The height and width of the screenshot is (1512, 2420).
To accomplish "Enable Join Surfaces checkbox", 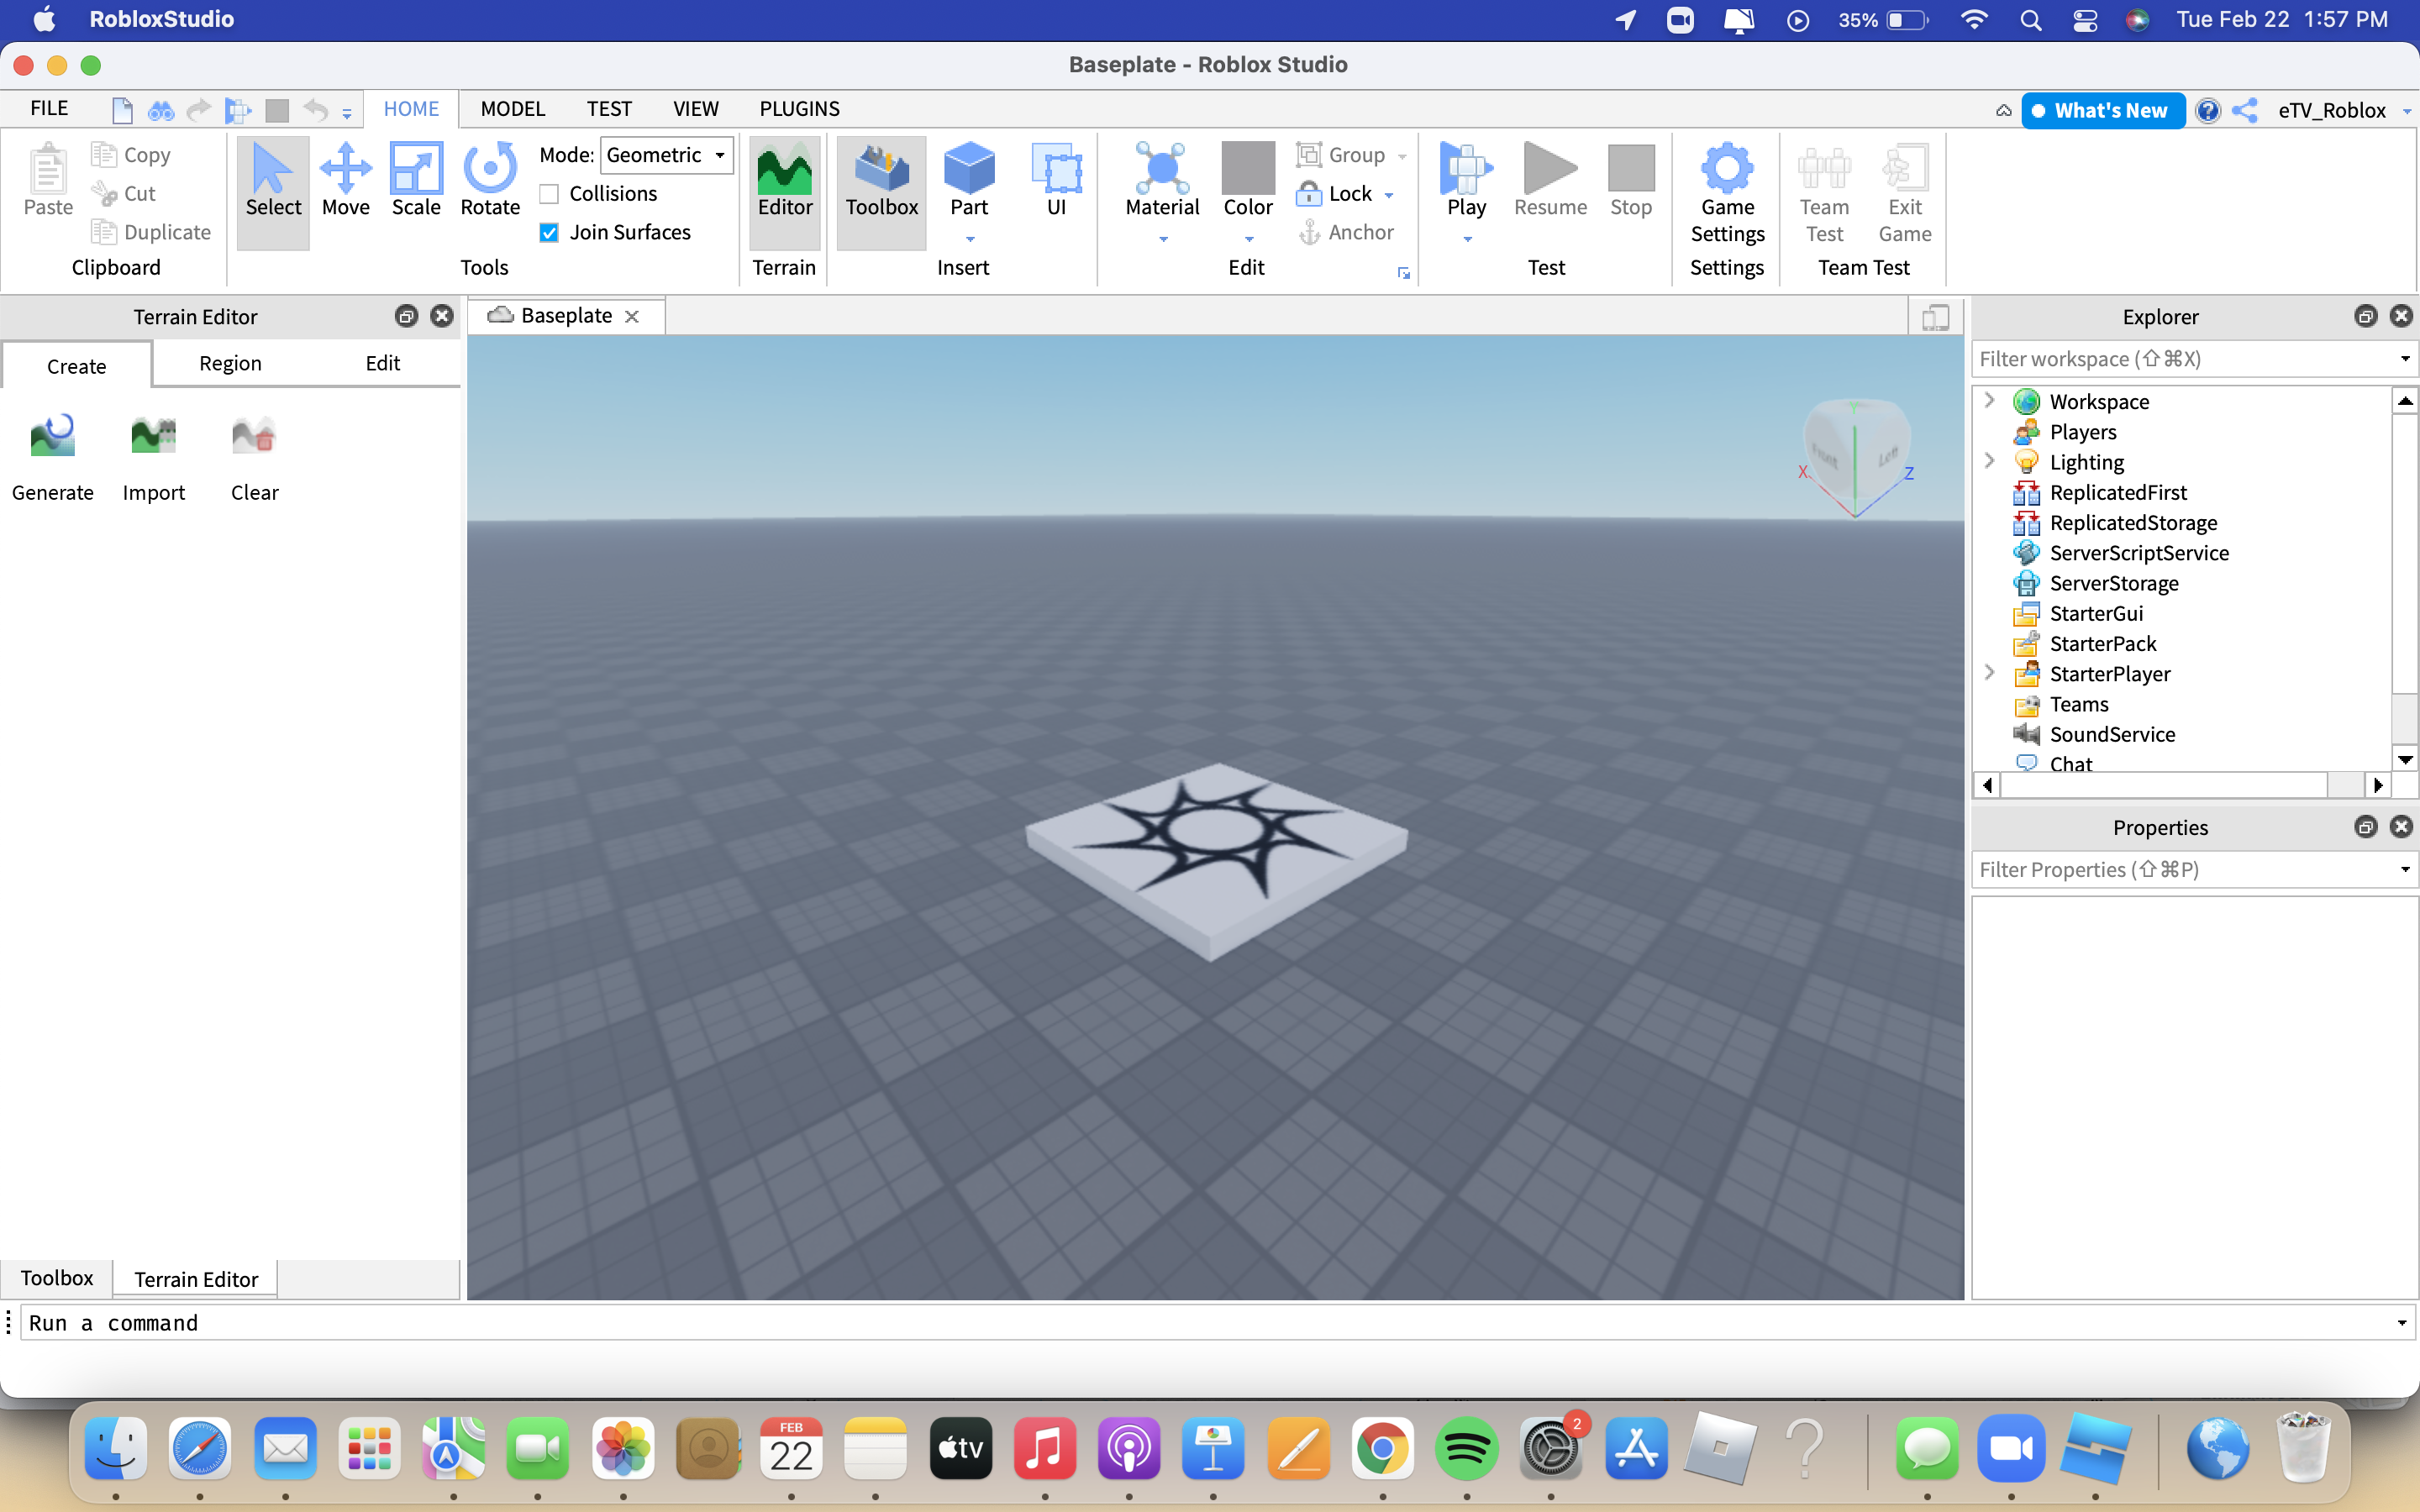I will (549, 230).
